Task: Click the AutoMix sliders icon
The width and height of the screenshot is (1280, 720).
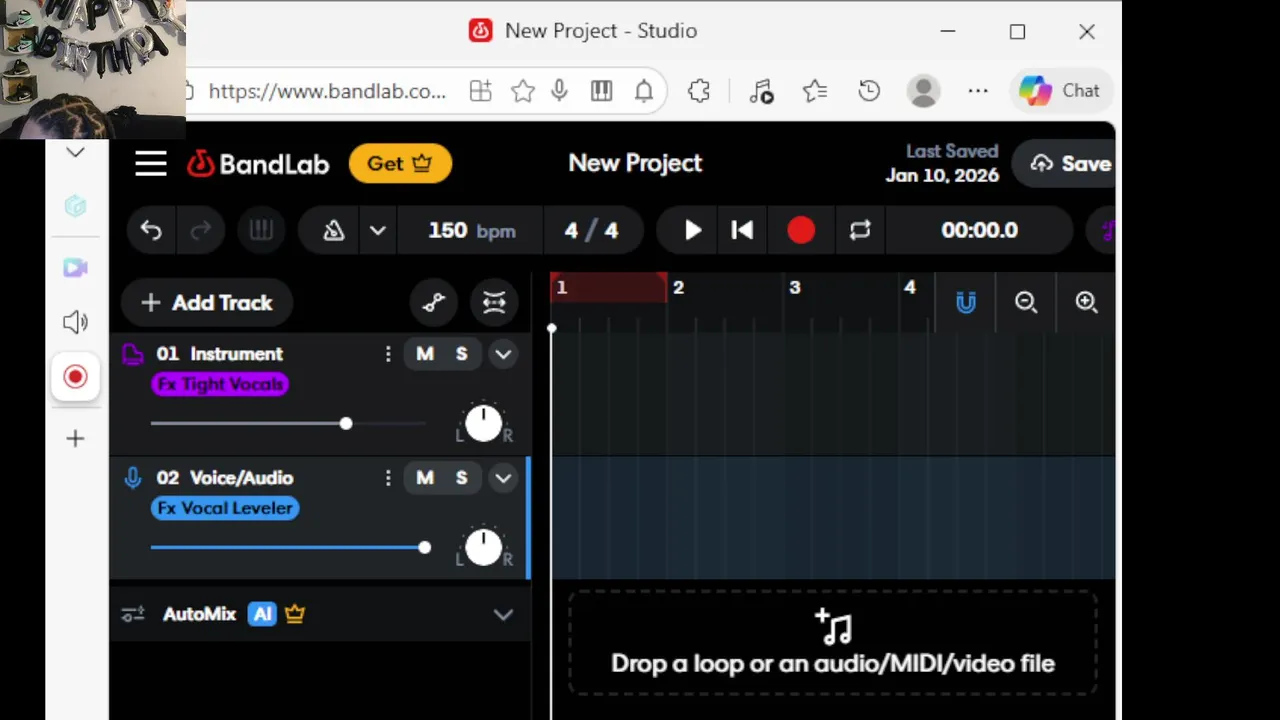Action: point(133,615)
